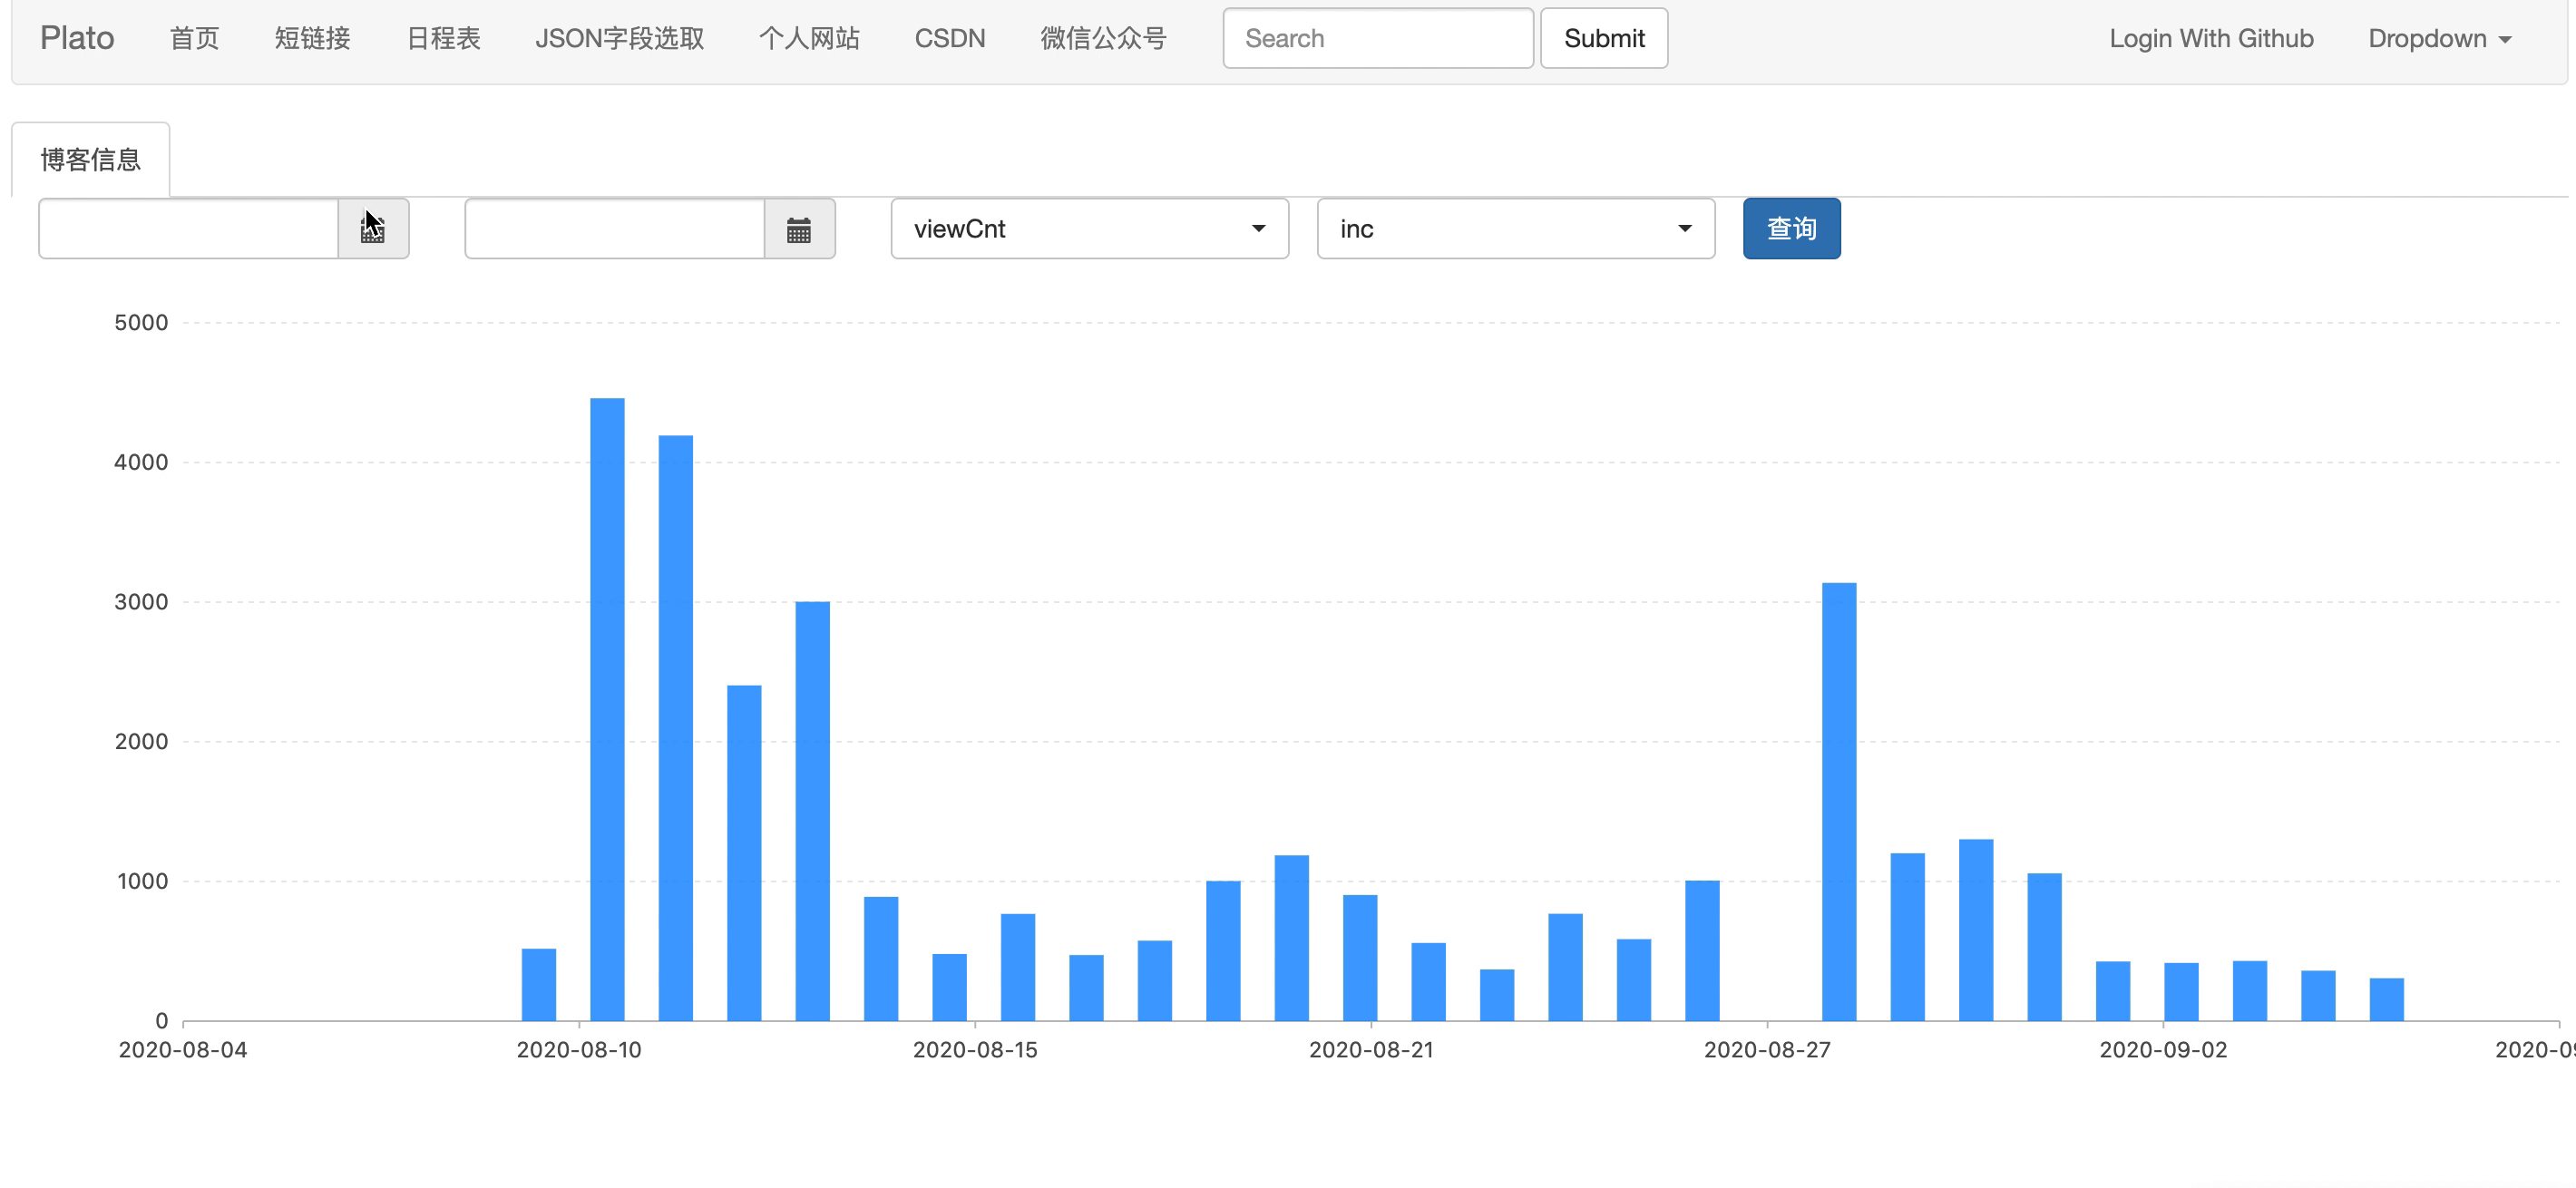The width and height of the screenshot is (2576, 1188).
Task: Click the 查询 query button
Action: coord(1792,229)
